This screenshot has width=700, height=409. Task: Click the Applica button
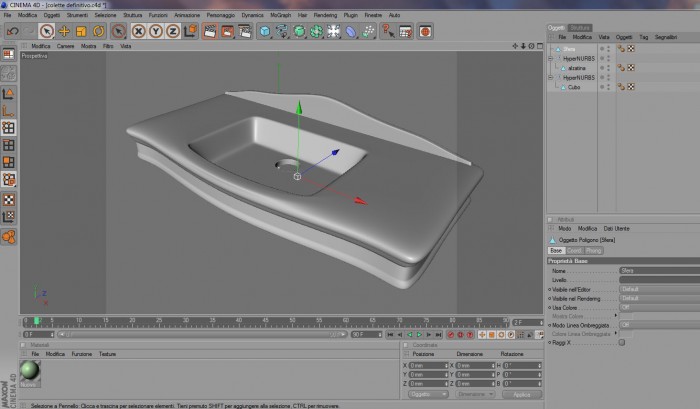(521, 394)
